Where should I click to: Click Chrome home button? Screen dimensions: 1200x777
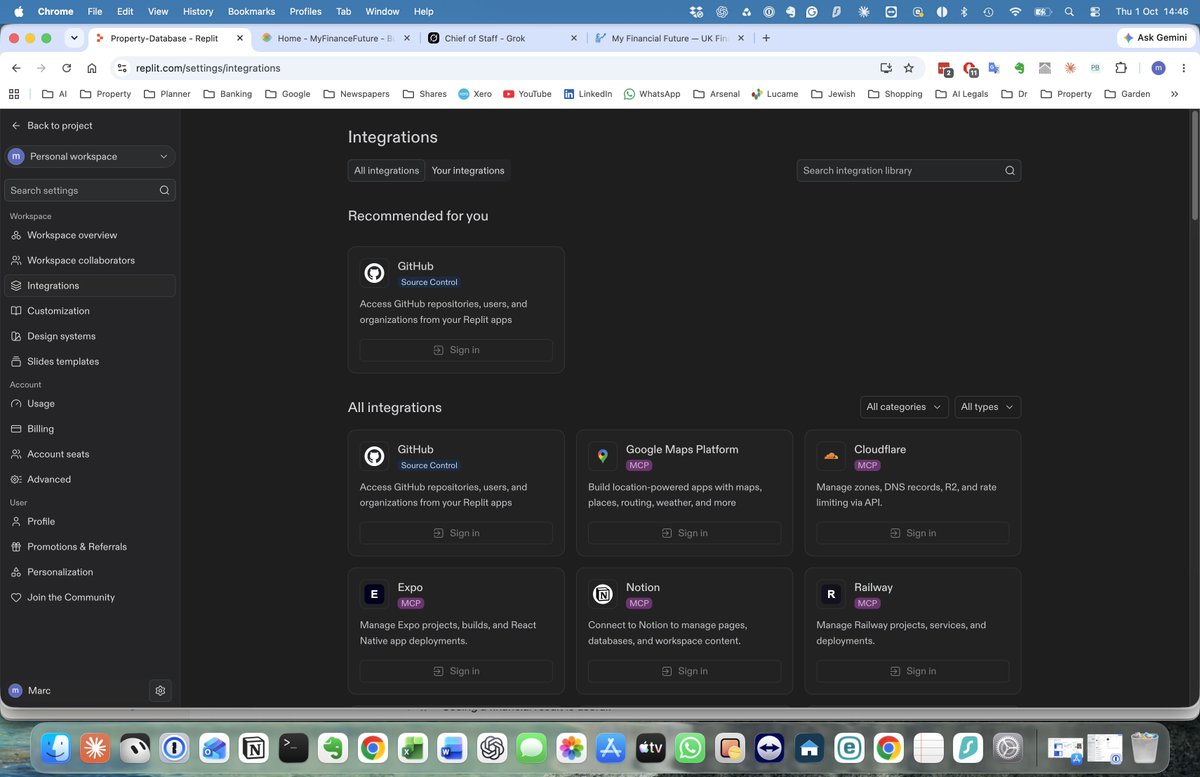click(91, 68)
